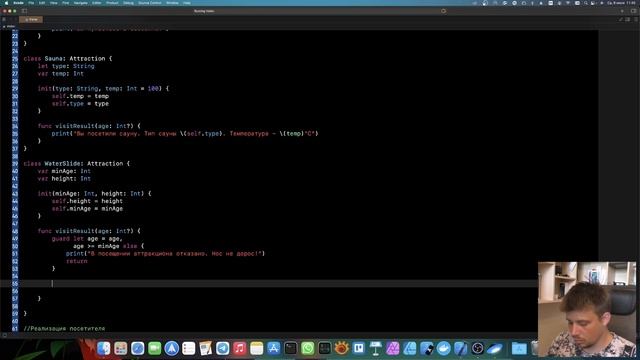
Task: Click the 'let type: String' line
Action: (x=66, y=66)
